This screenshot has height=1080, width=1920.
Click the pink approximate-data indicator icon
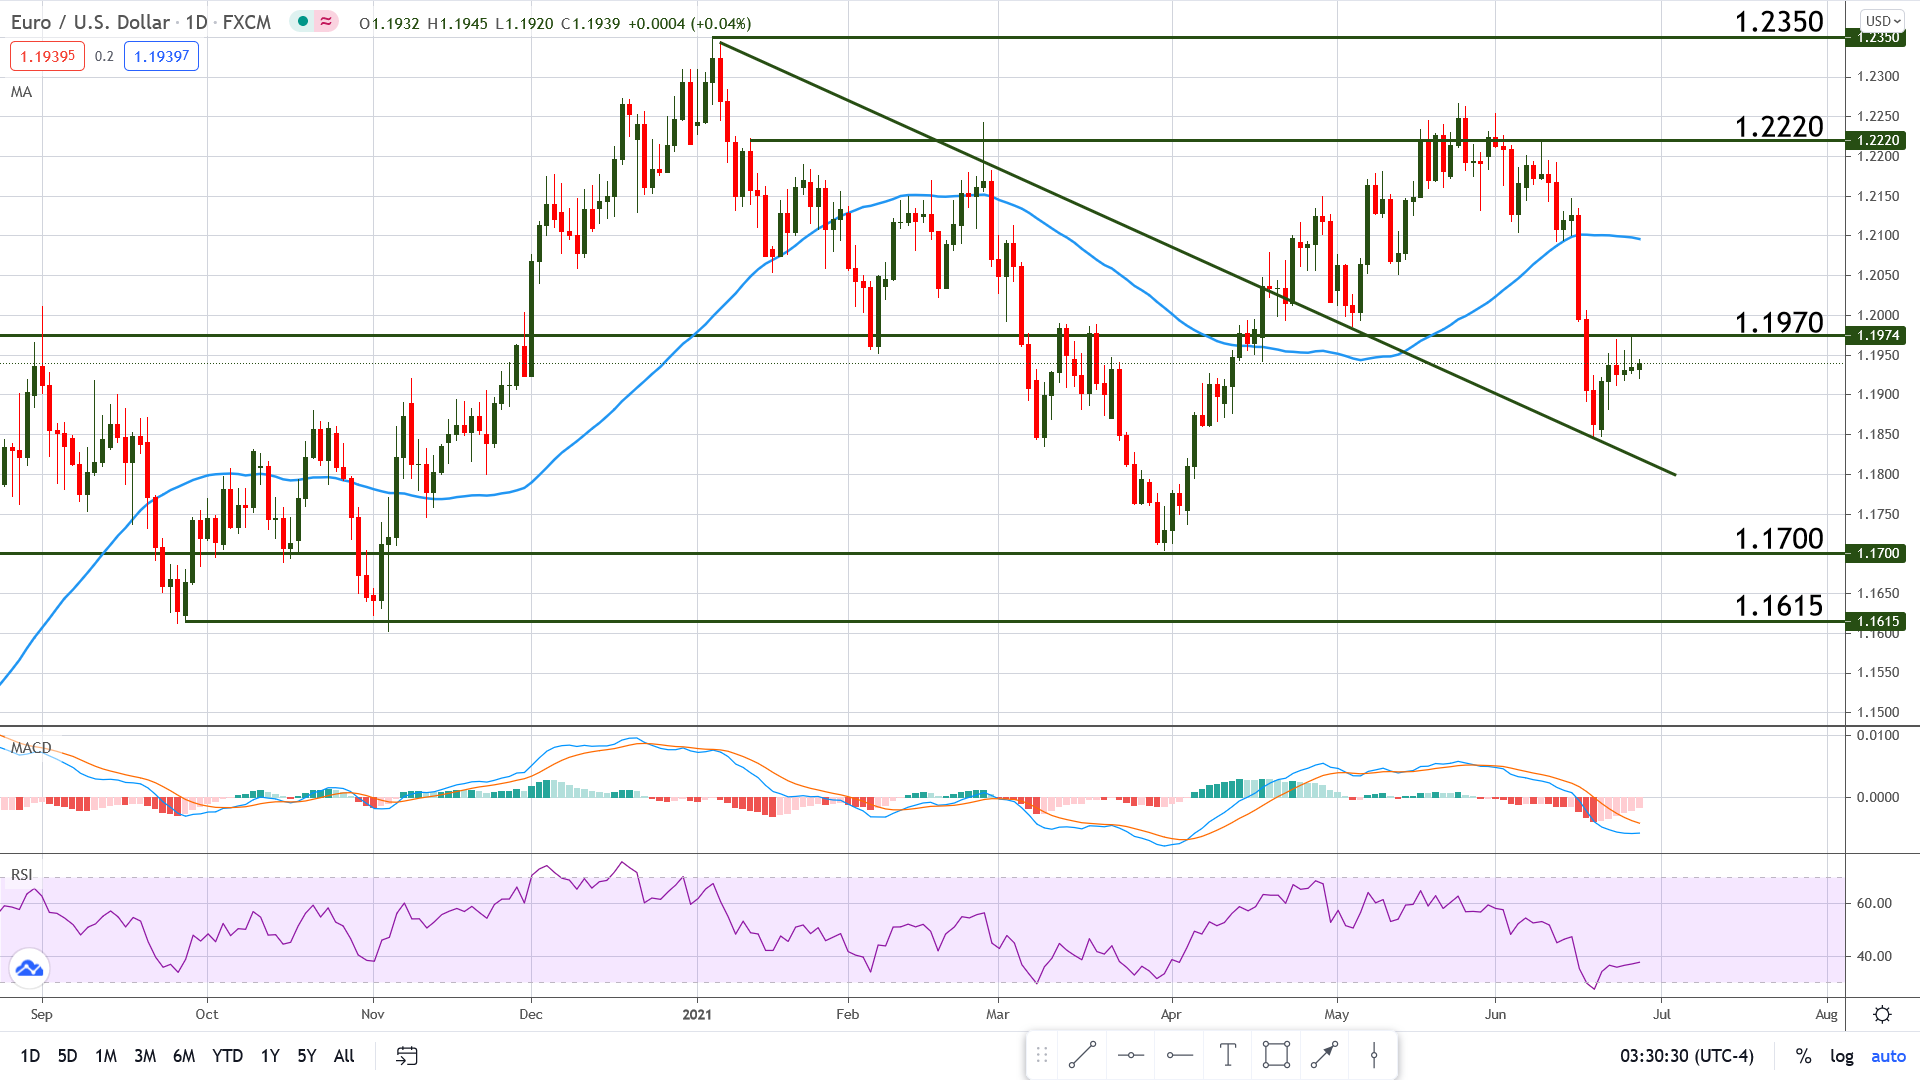[326, 21]
